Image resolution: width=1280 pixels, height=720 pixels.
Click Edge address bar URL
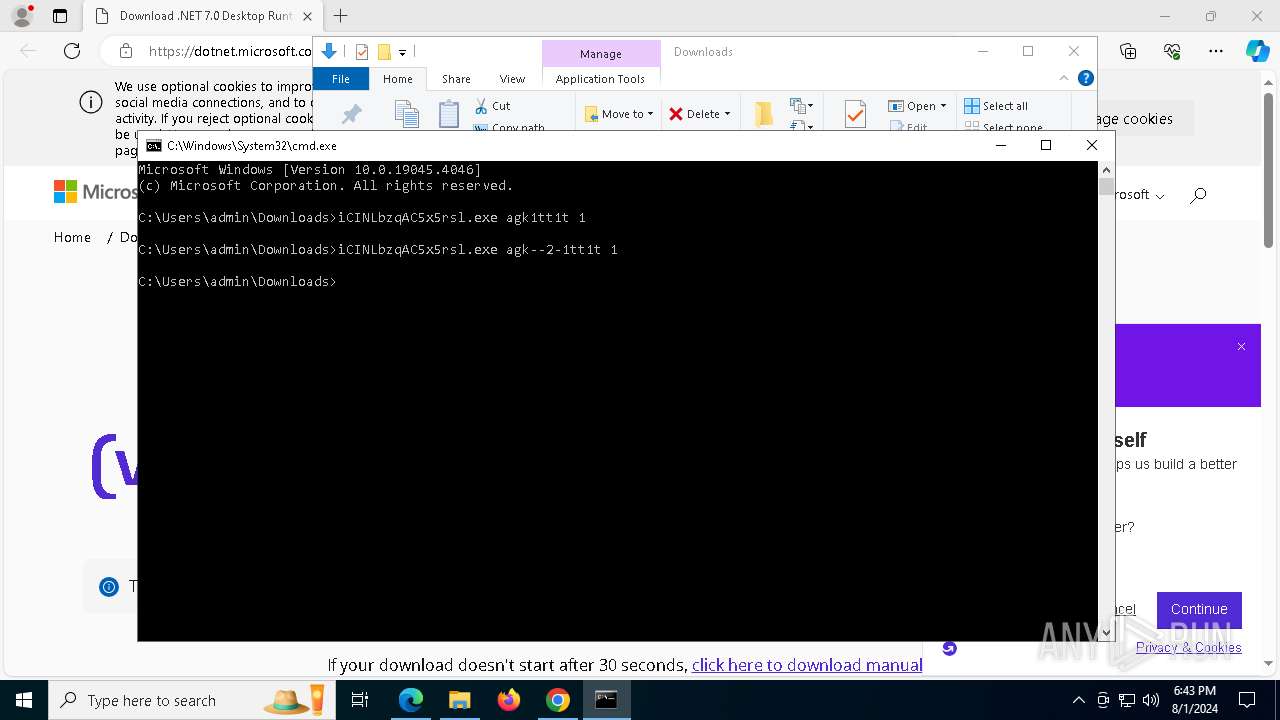[x=230, y=51]
